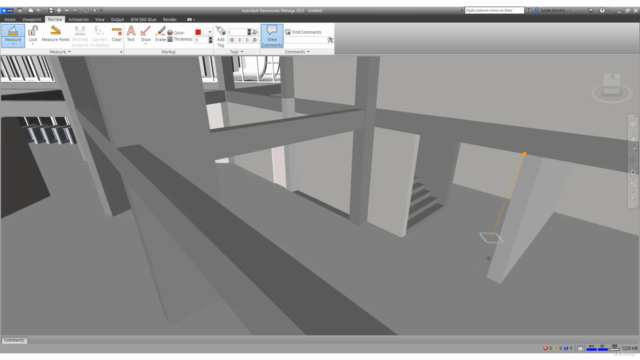
Task: Jump to the first tag
Action: (x=231, y=40)
